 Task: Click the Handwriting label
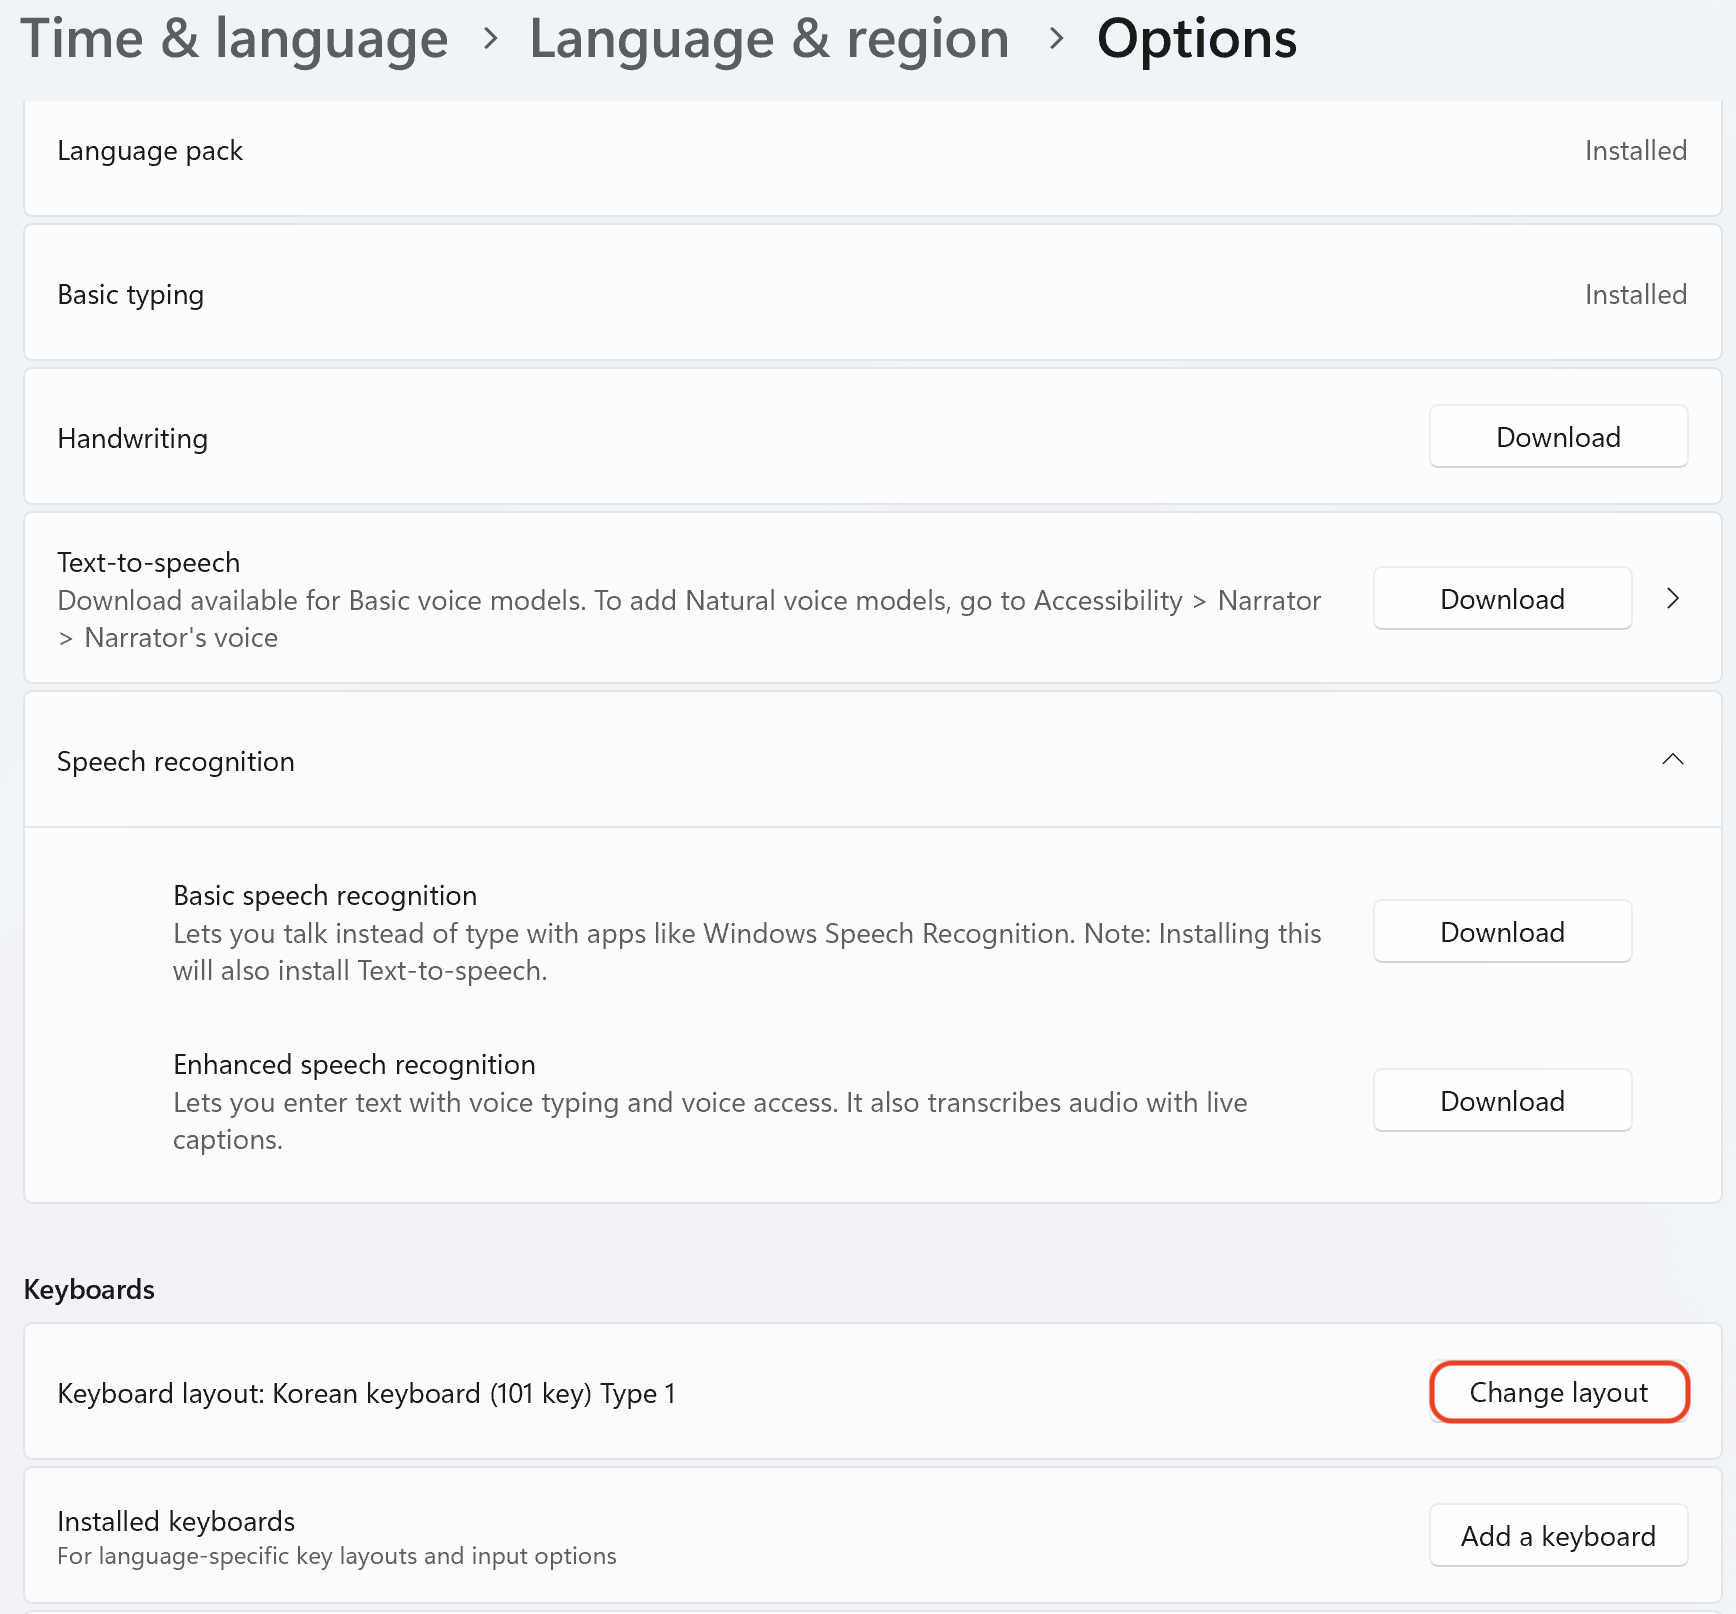click(x=133, y=439)
